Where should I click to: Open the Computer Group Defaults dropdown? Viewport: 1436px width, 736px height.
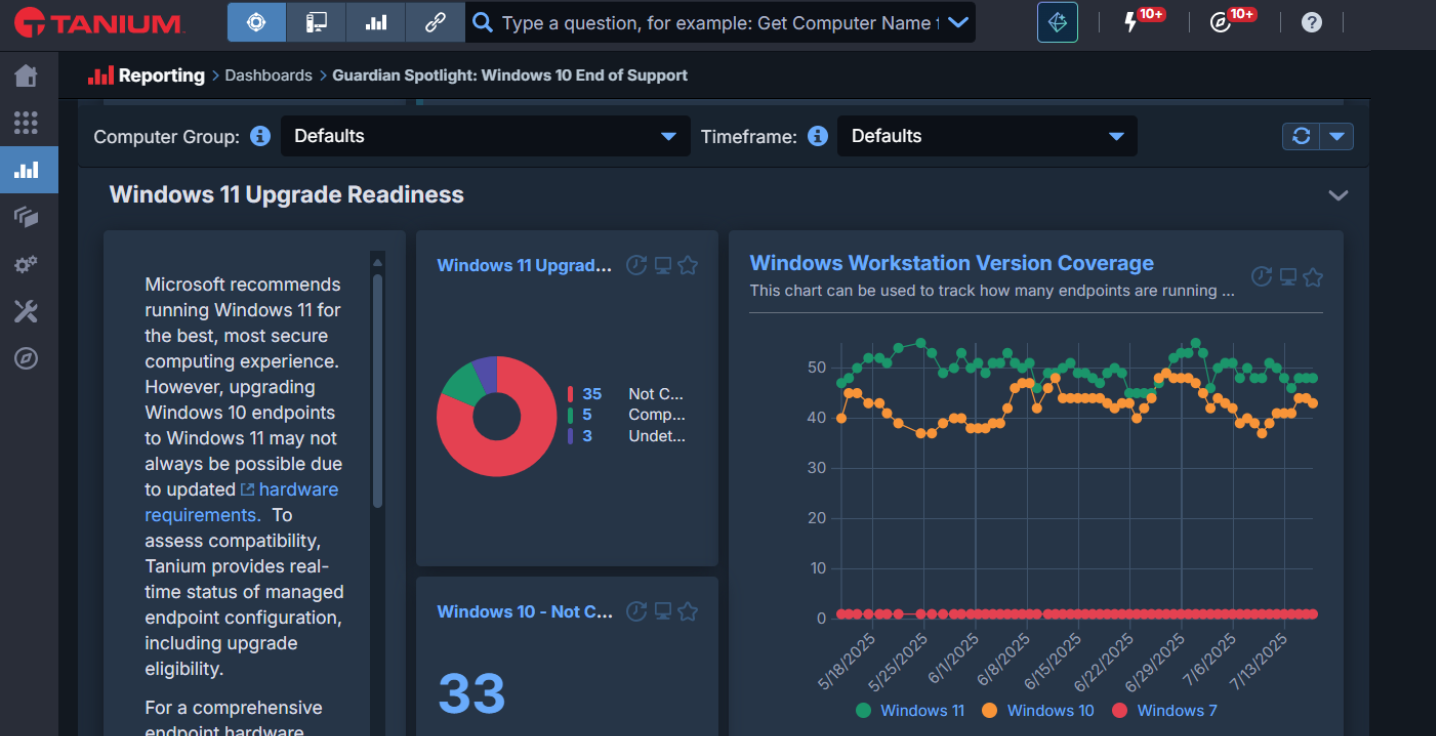pyautogui.click(x=485, y=136)
